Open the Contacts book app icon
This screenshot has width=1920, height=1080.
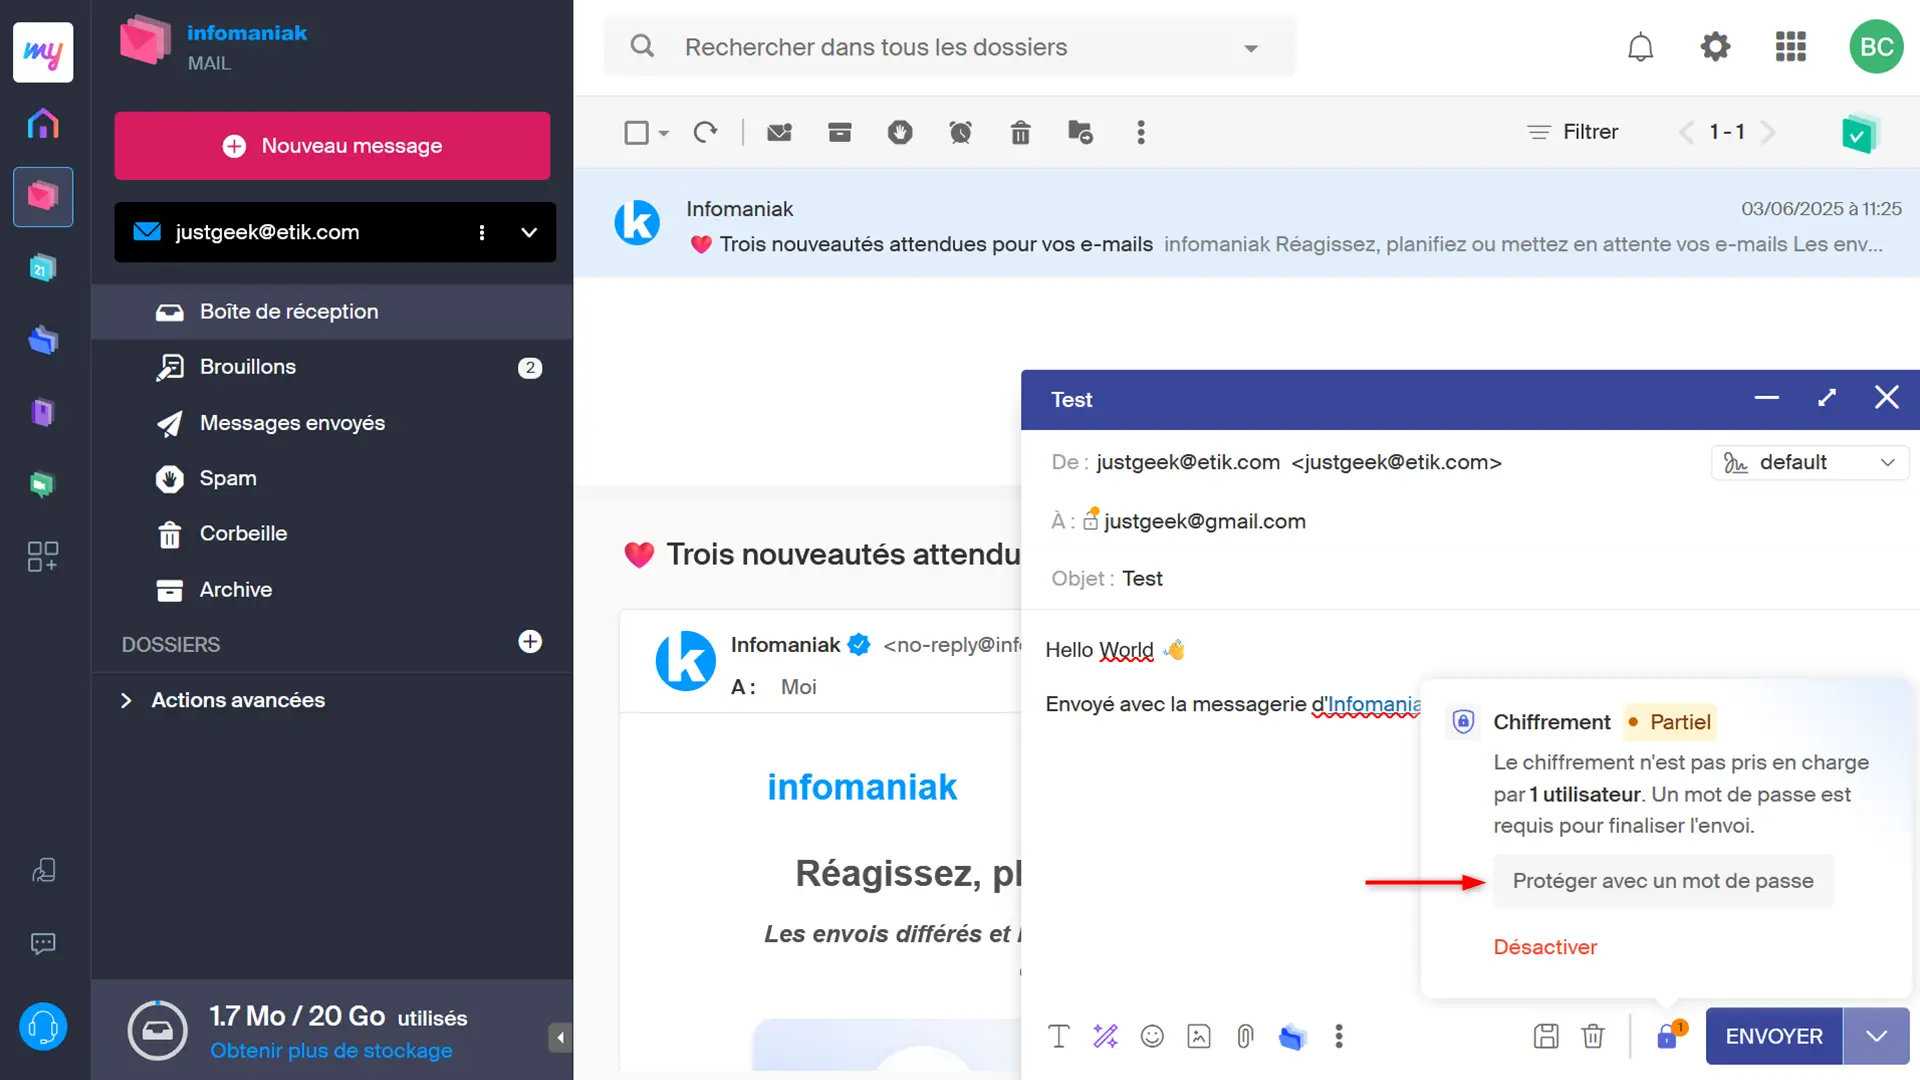(x=43, y=412)
